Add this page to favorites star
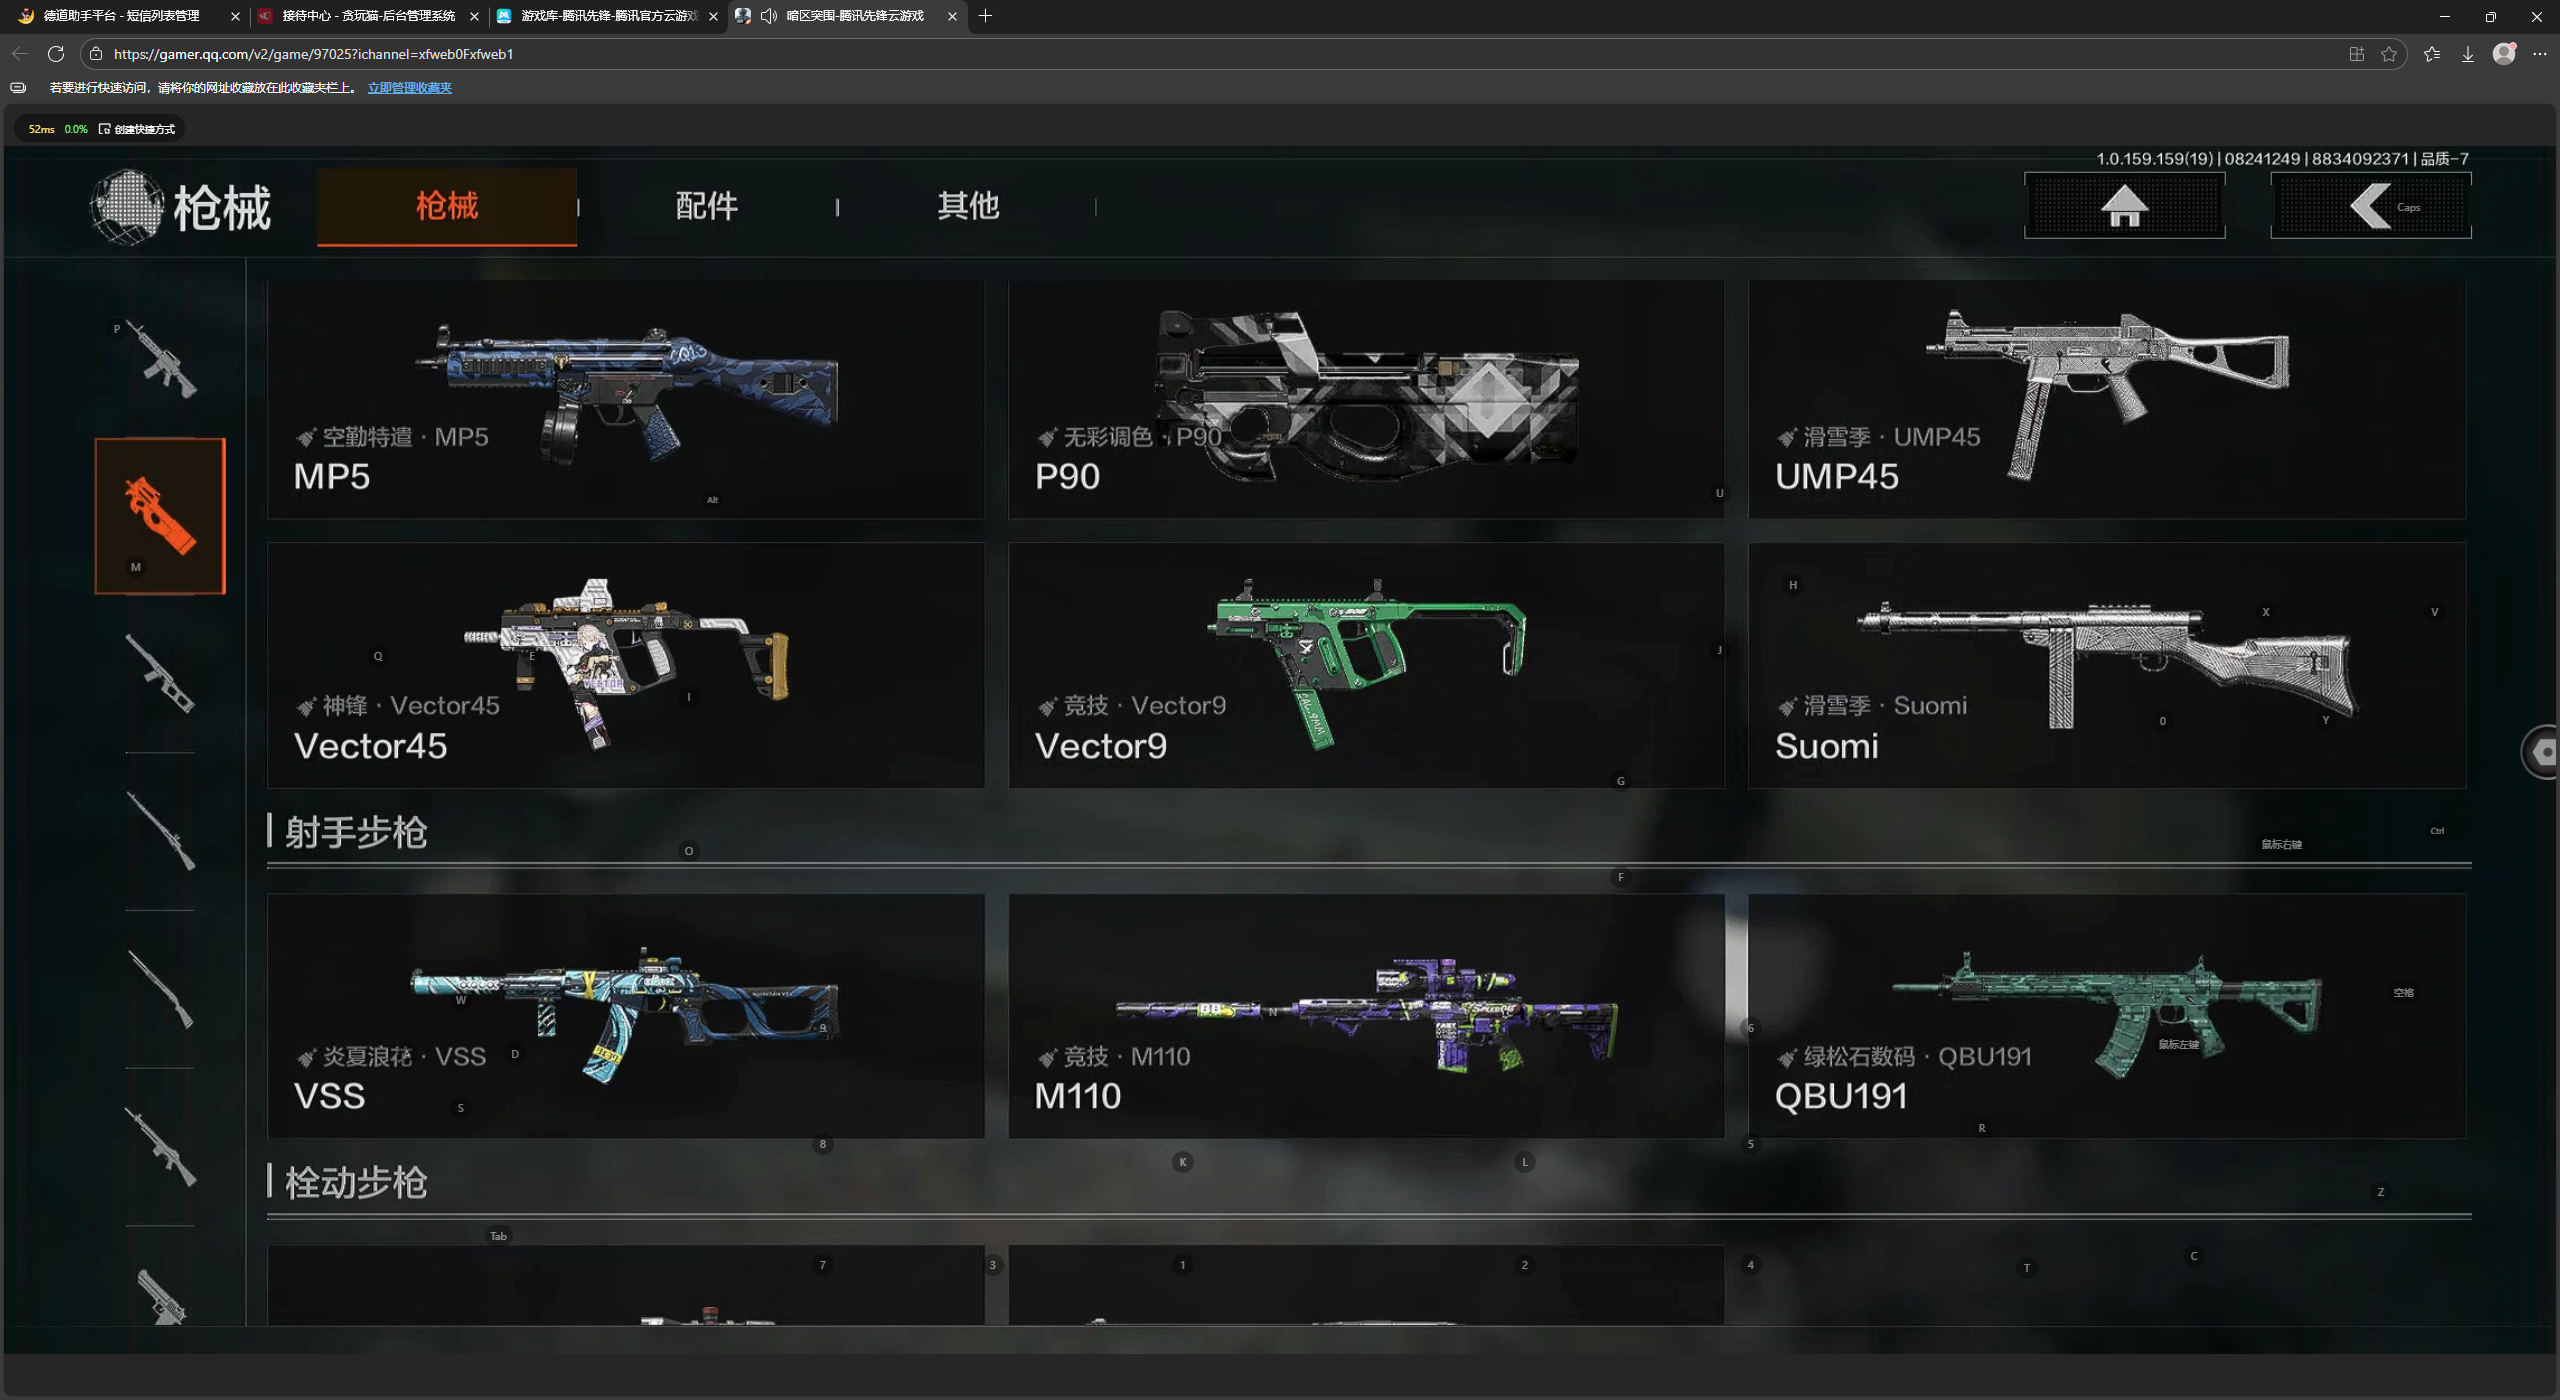The width and height of the screenshot is (2560, 1400). click(x=2389, y=54)
